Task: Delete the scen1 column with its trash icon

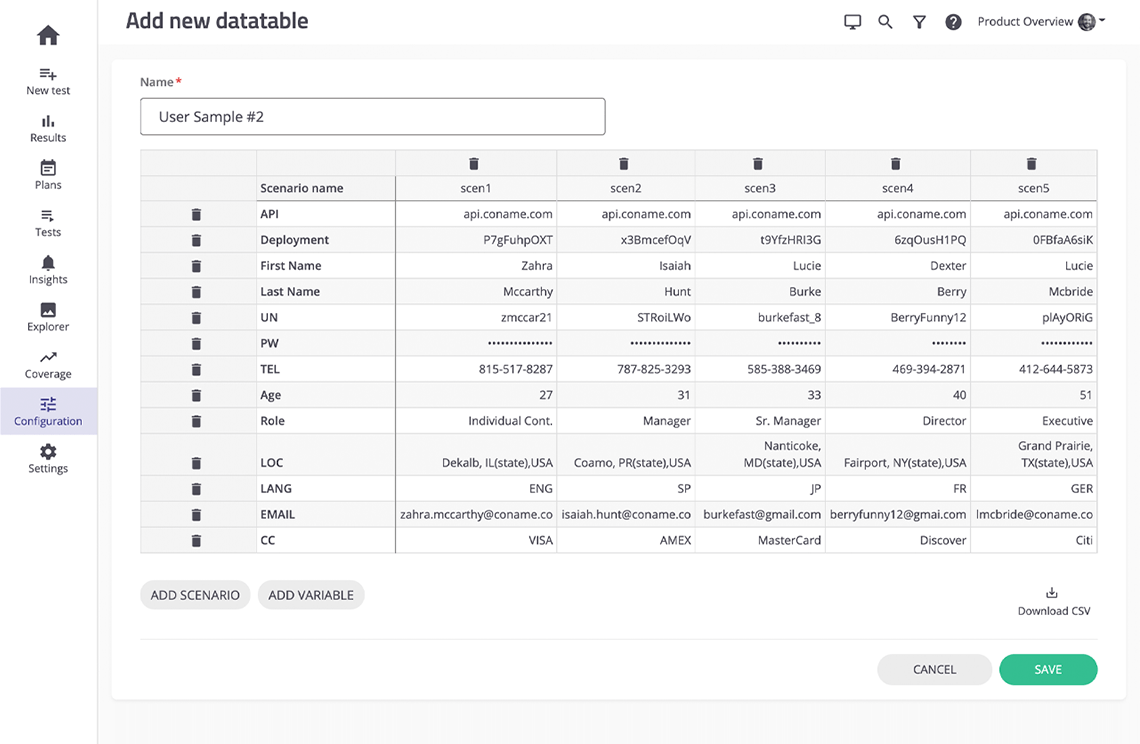Action: click(473, 163)
